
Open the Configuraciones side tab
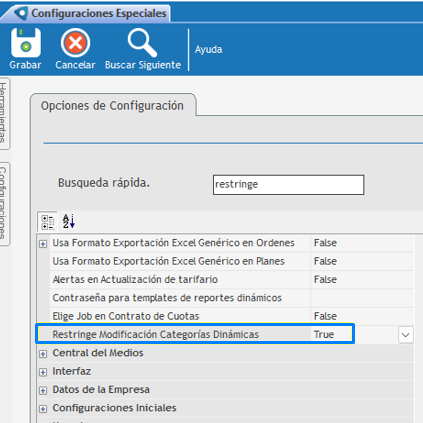point(4,203)
